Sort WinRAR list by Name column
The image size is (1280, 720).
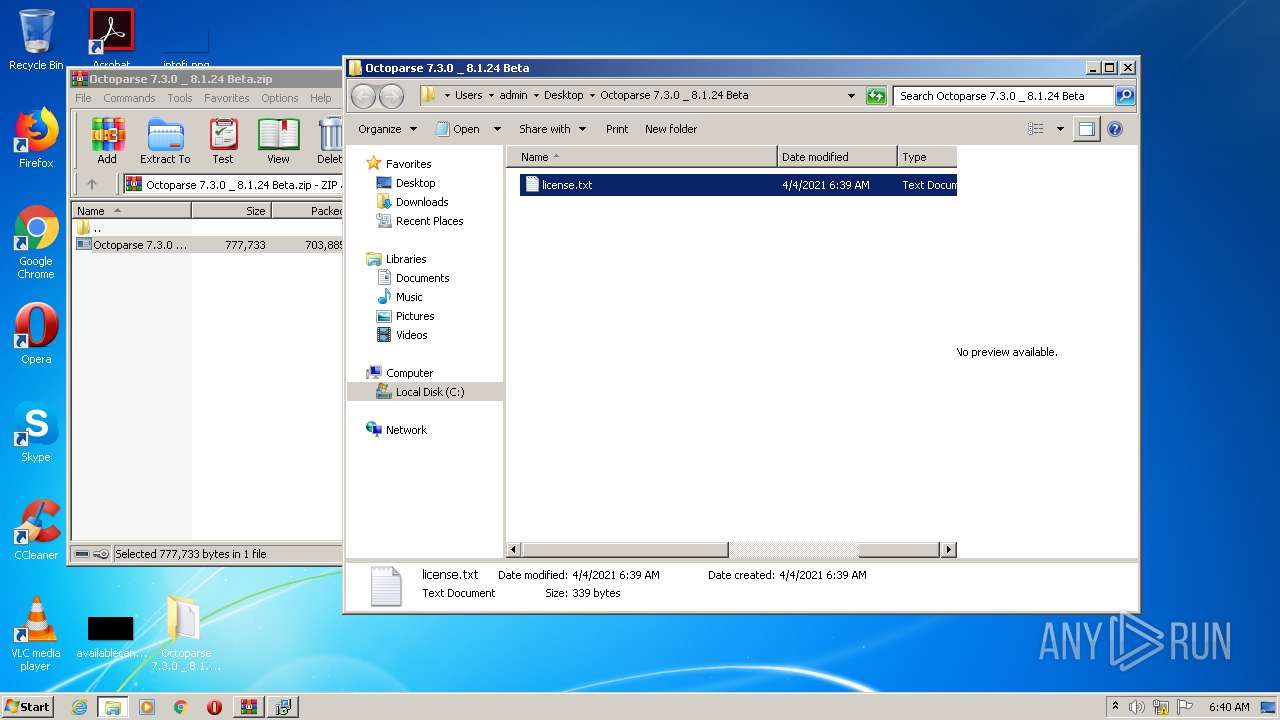[x=131, y=211]
